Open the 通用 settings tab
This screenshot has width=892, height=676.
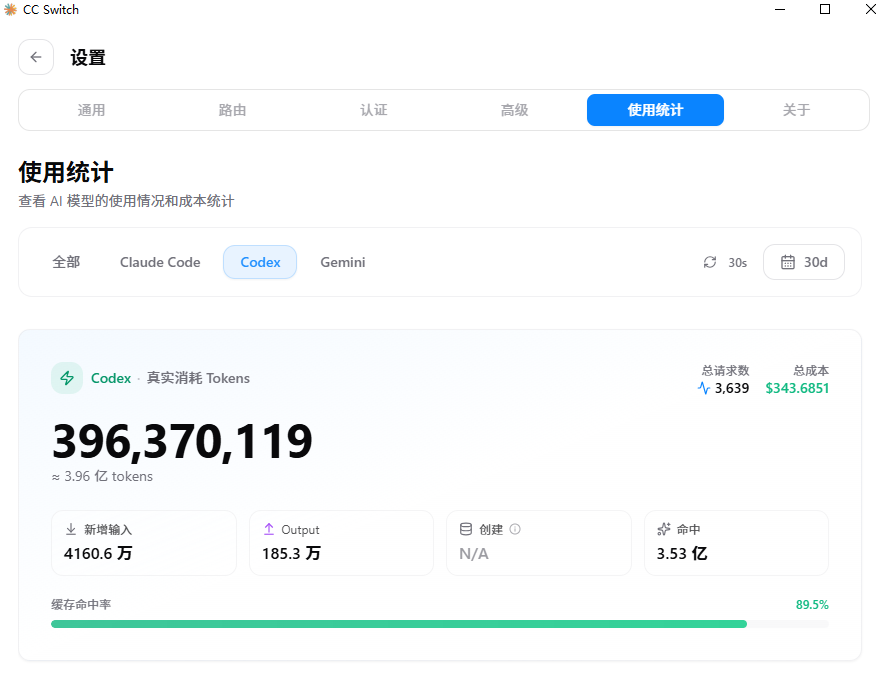point(92,110)
